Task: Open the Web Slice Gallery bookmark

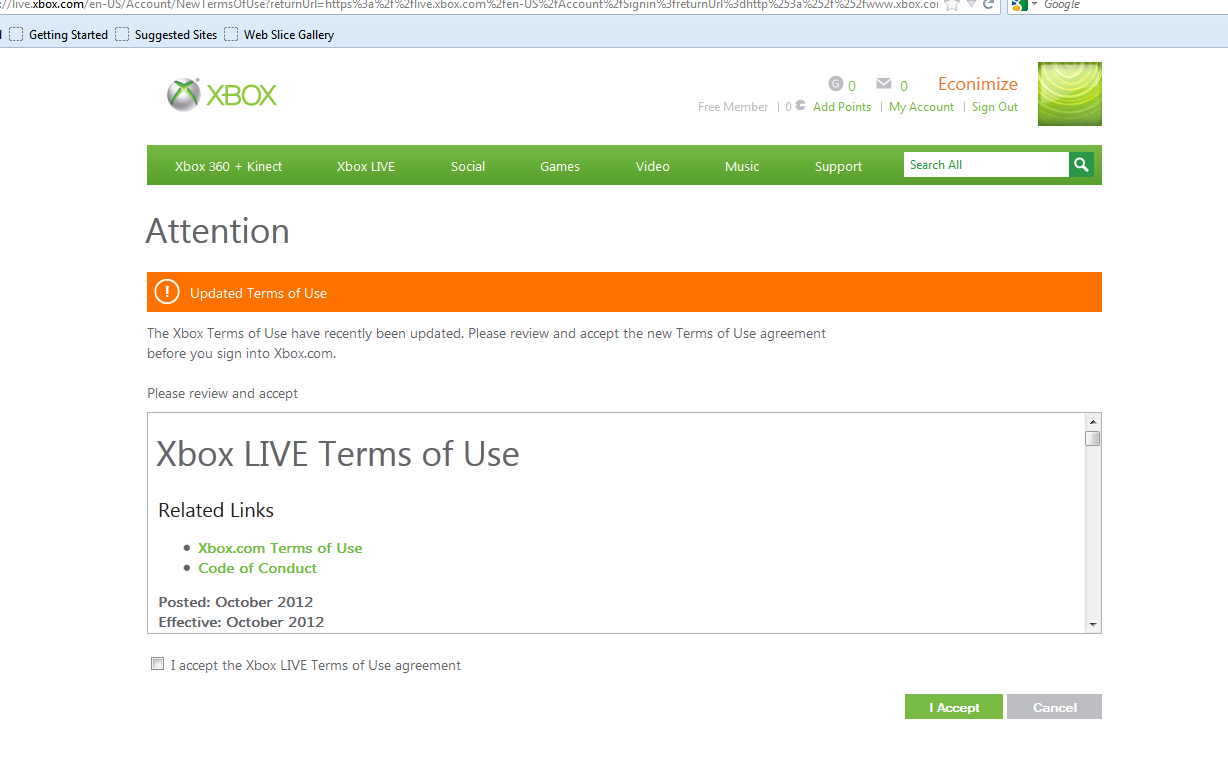Action: (279, 34)
